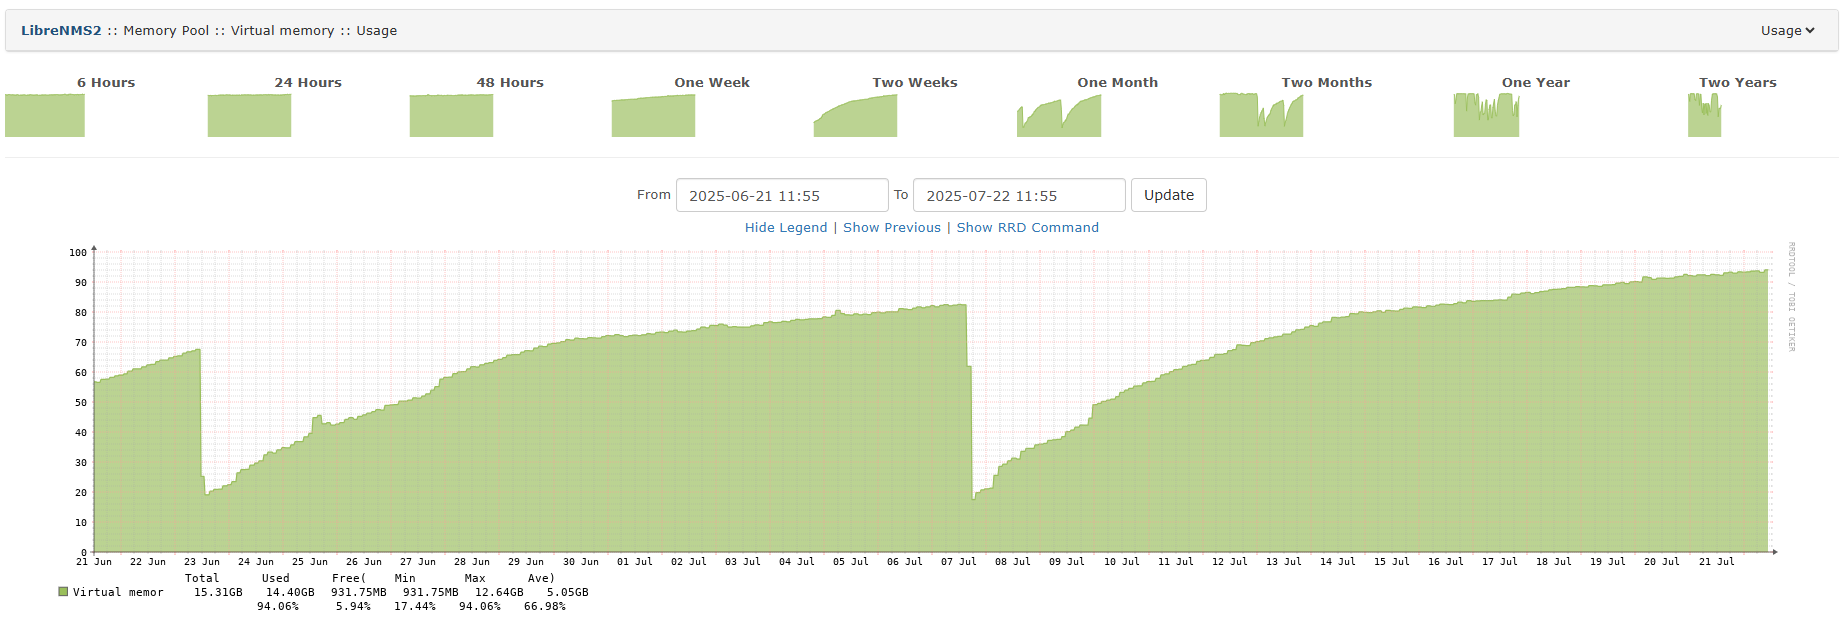The width and height of the screenshot is (1844, 621).
Task: View the One Year graph thumbnail
Action: pos(1486,115)
